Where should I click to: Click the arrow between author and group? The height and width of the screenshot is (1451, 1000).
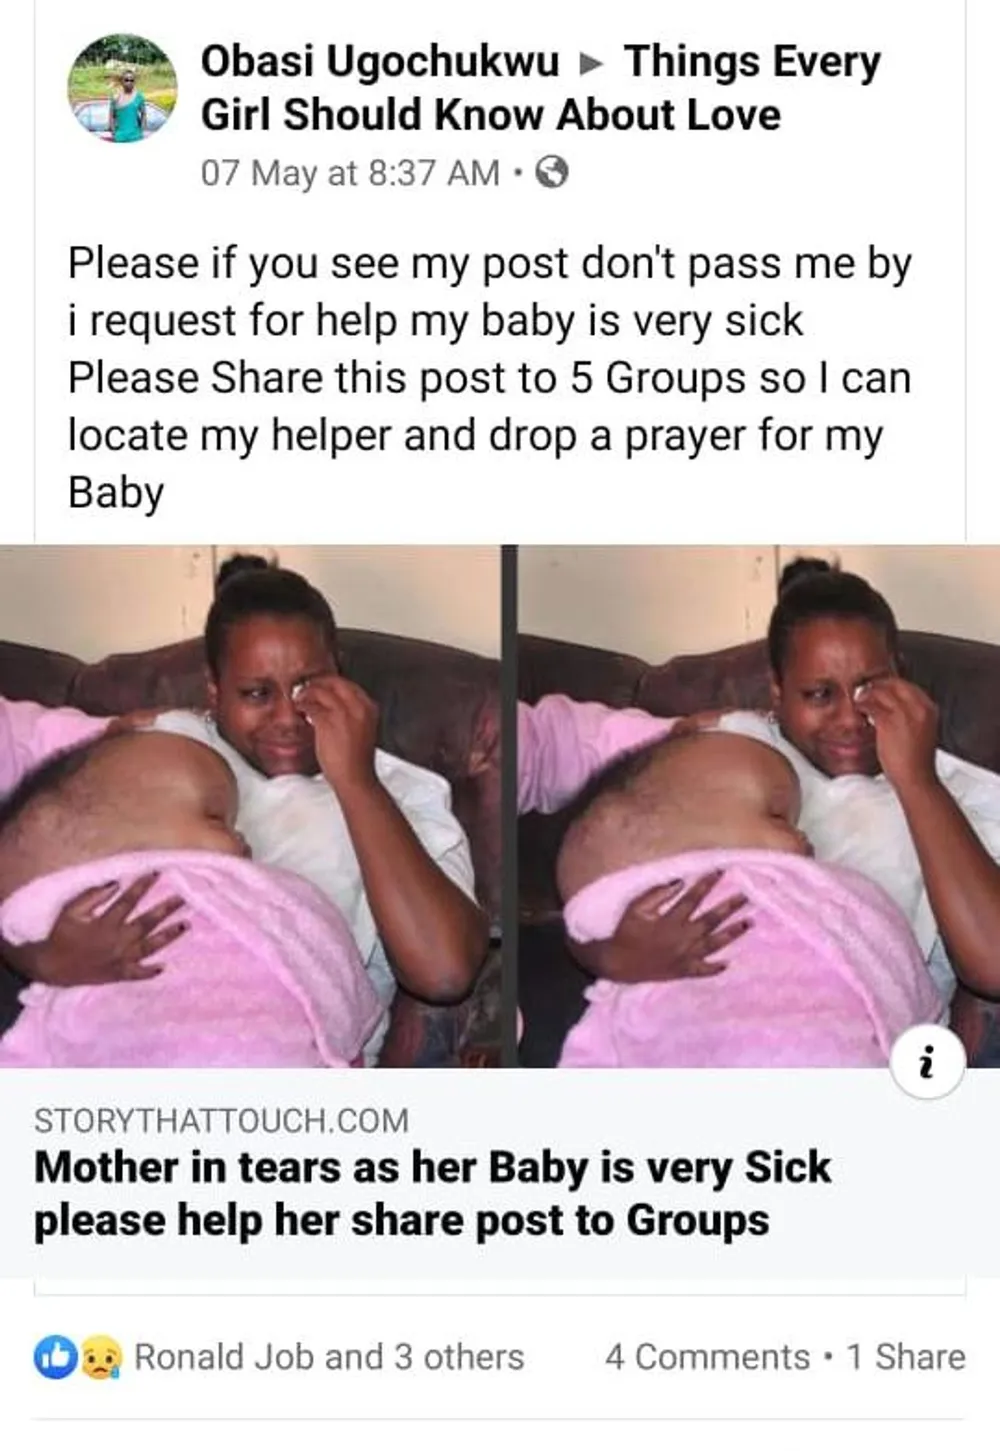(592, 64)
